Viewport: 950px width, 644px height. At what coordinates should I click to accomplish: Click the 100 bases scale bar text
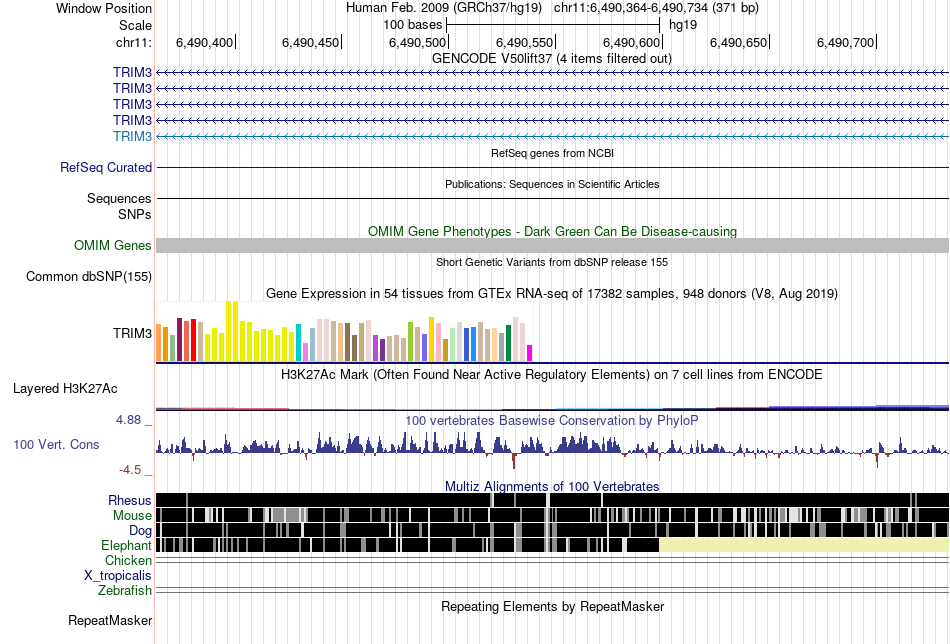tap(412, 25)
